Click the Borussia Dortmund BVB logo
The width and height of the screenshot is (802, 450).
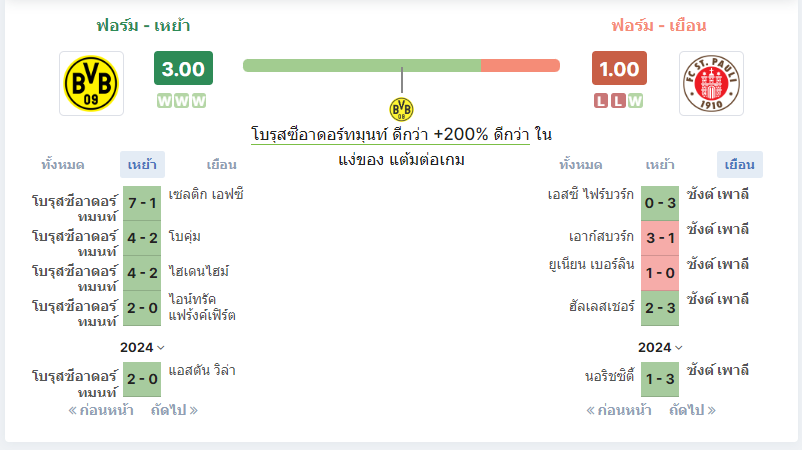coord(91,83)
